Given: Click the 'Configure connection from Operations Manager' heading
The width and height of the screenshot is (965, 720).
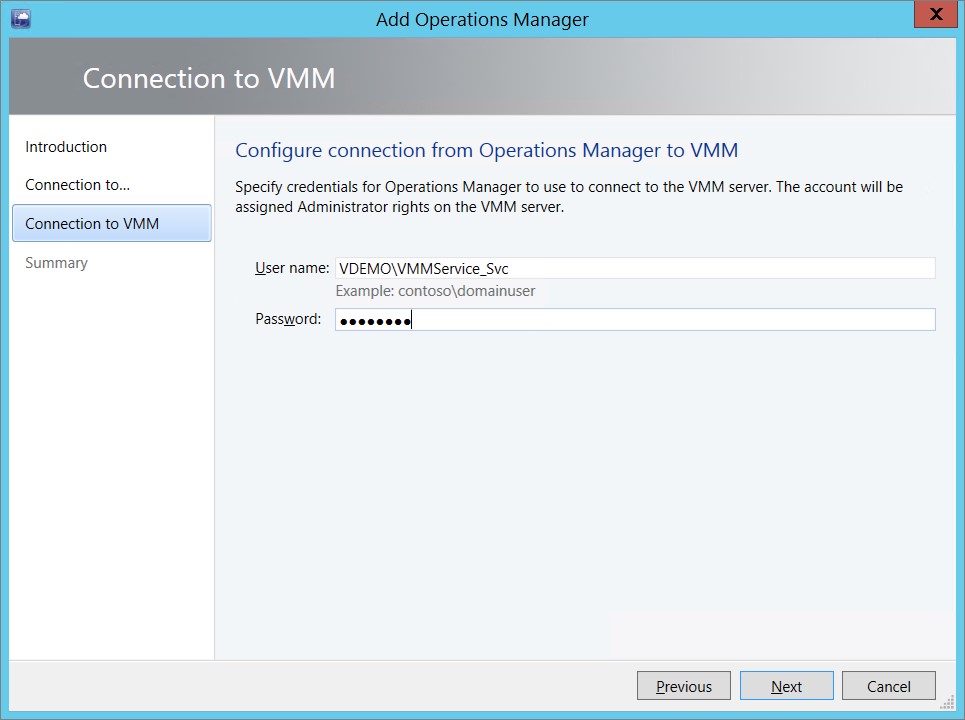Looking at the screenshot, I should click(x=486, y=150).
